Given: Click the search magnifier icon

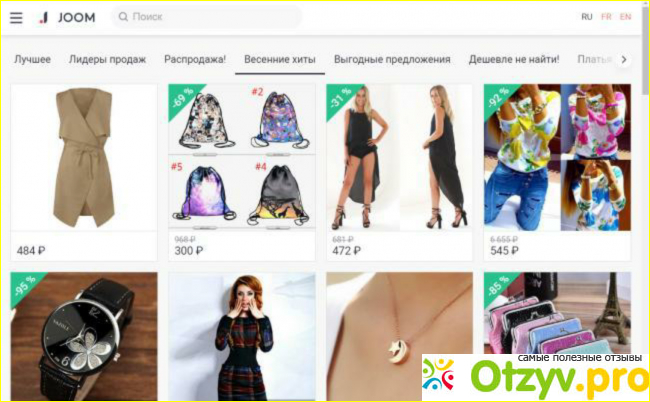Looking at the screenshot, I should 123,17.
